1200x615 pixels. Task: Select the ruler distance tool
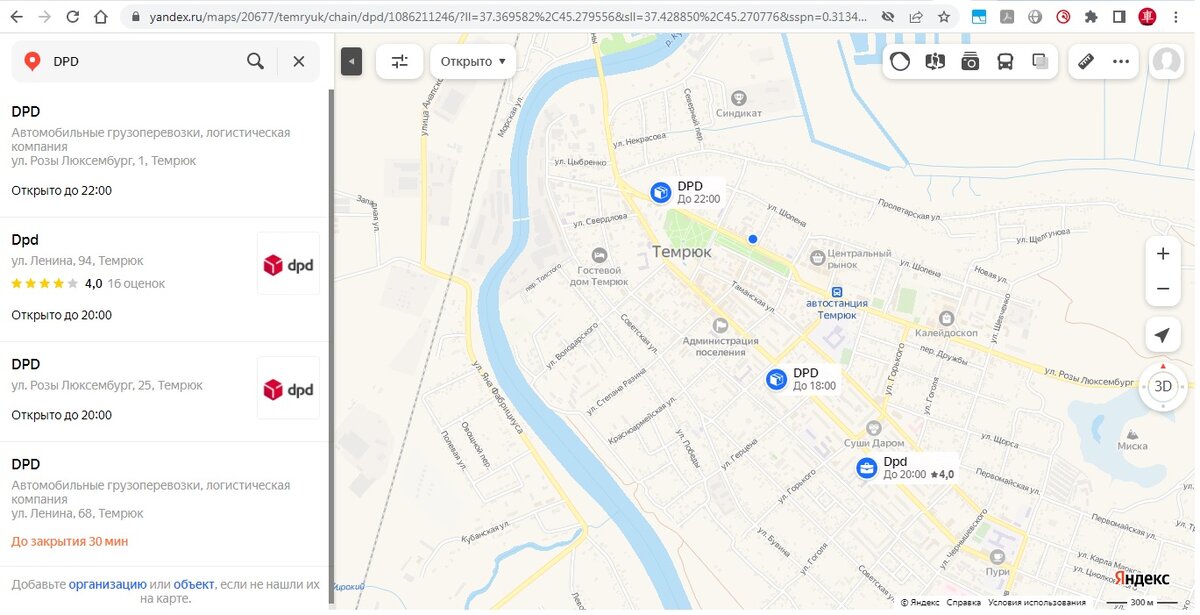coord(1086,61)
